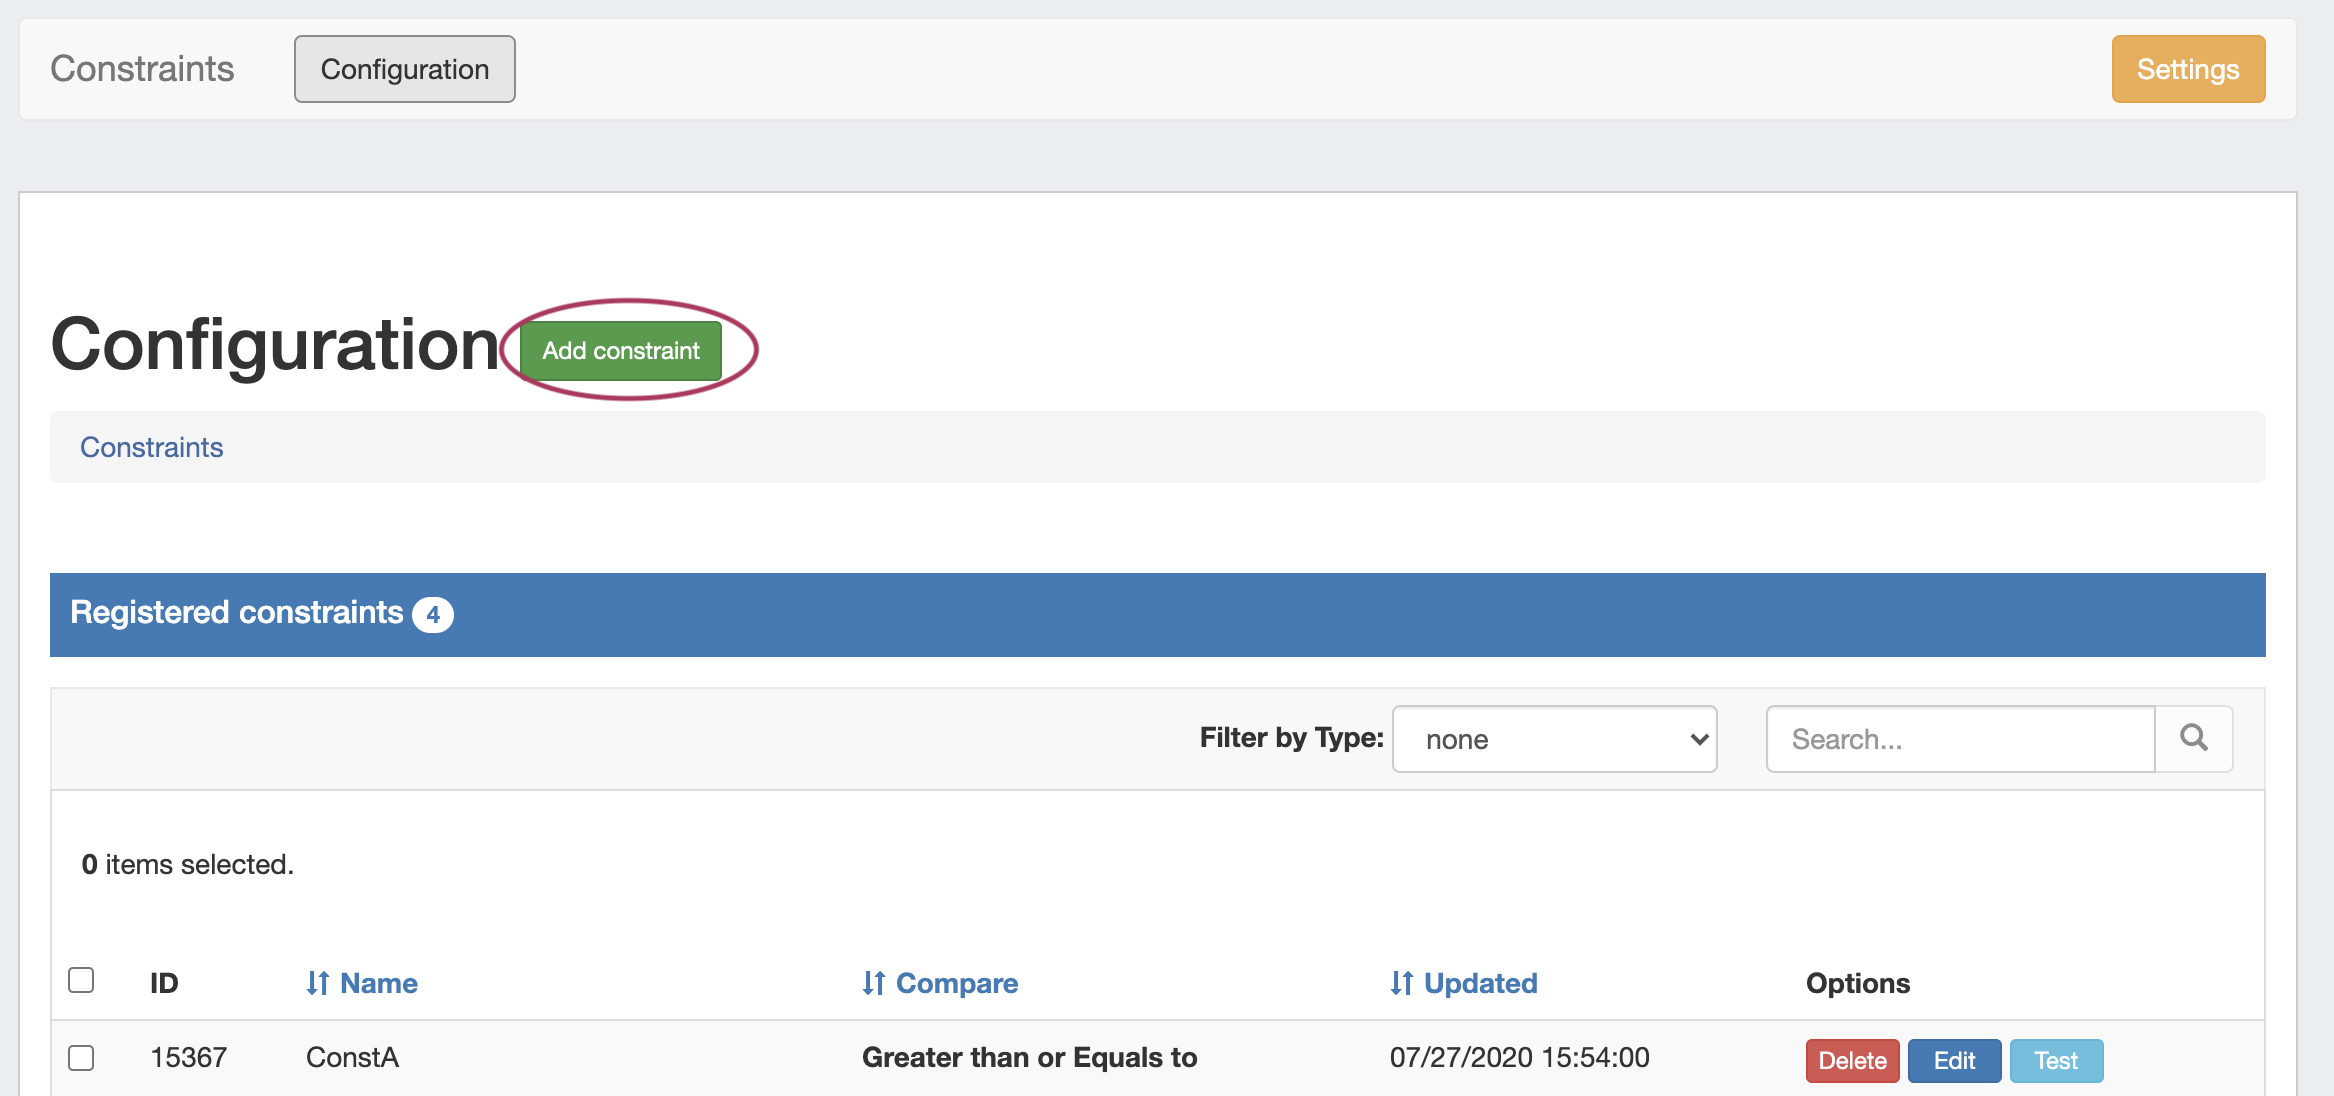The height and width of the screenshot is (1096, 2334).
Task: Click the registered constraints count badge
Action: pos(433,614)
